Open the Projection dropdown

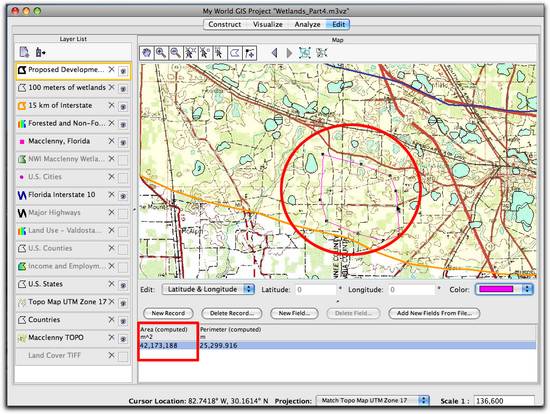click(372, 400)
